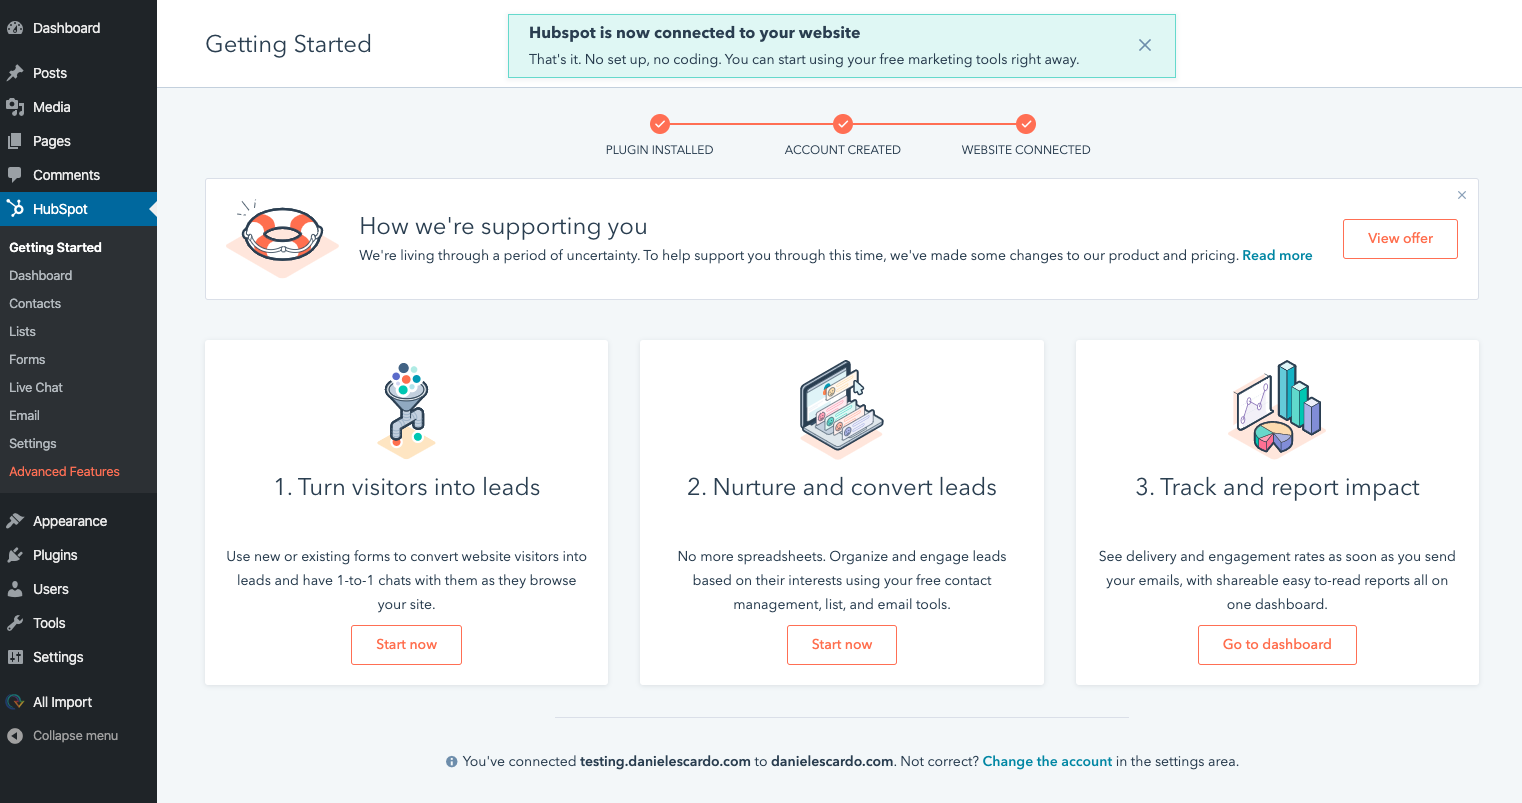The height and width of the screenshot is (803, 1522).
Task: Click the Media icon in sidebar
Action: pyautogui.click(x=15, y=107)
